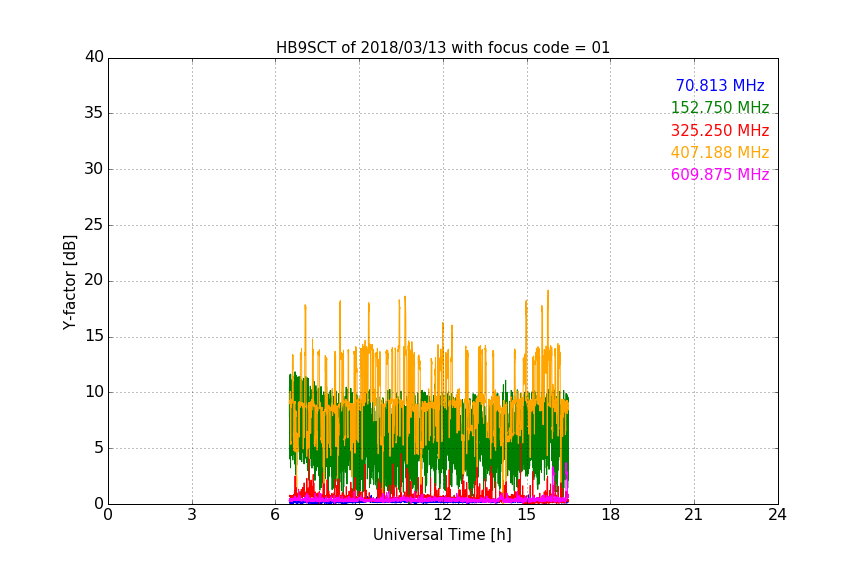Click the x-axis tick value 18

click(x=610, y=515)
